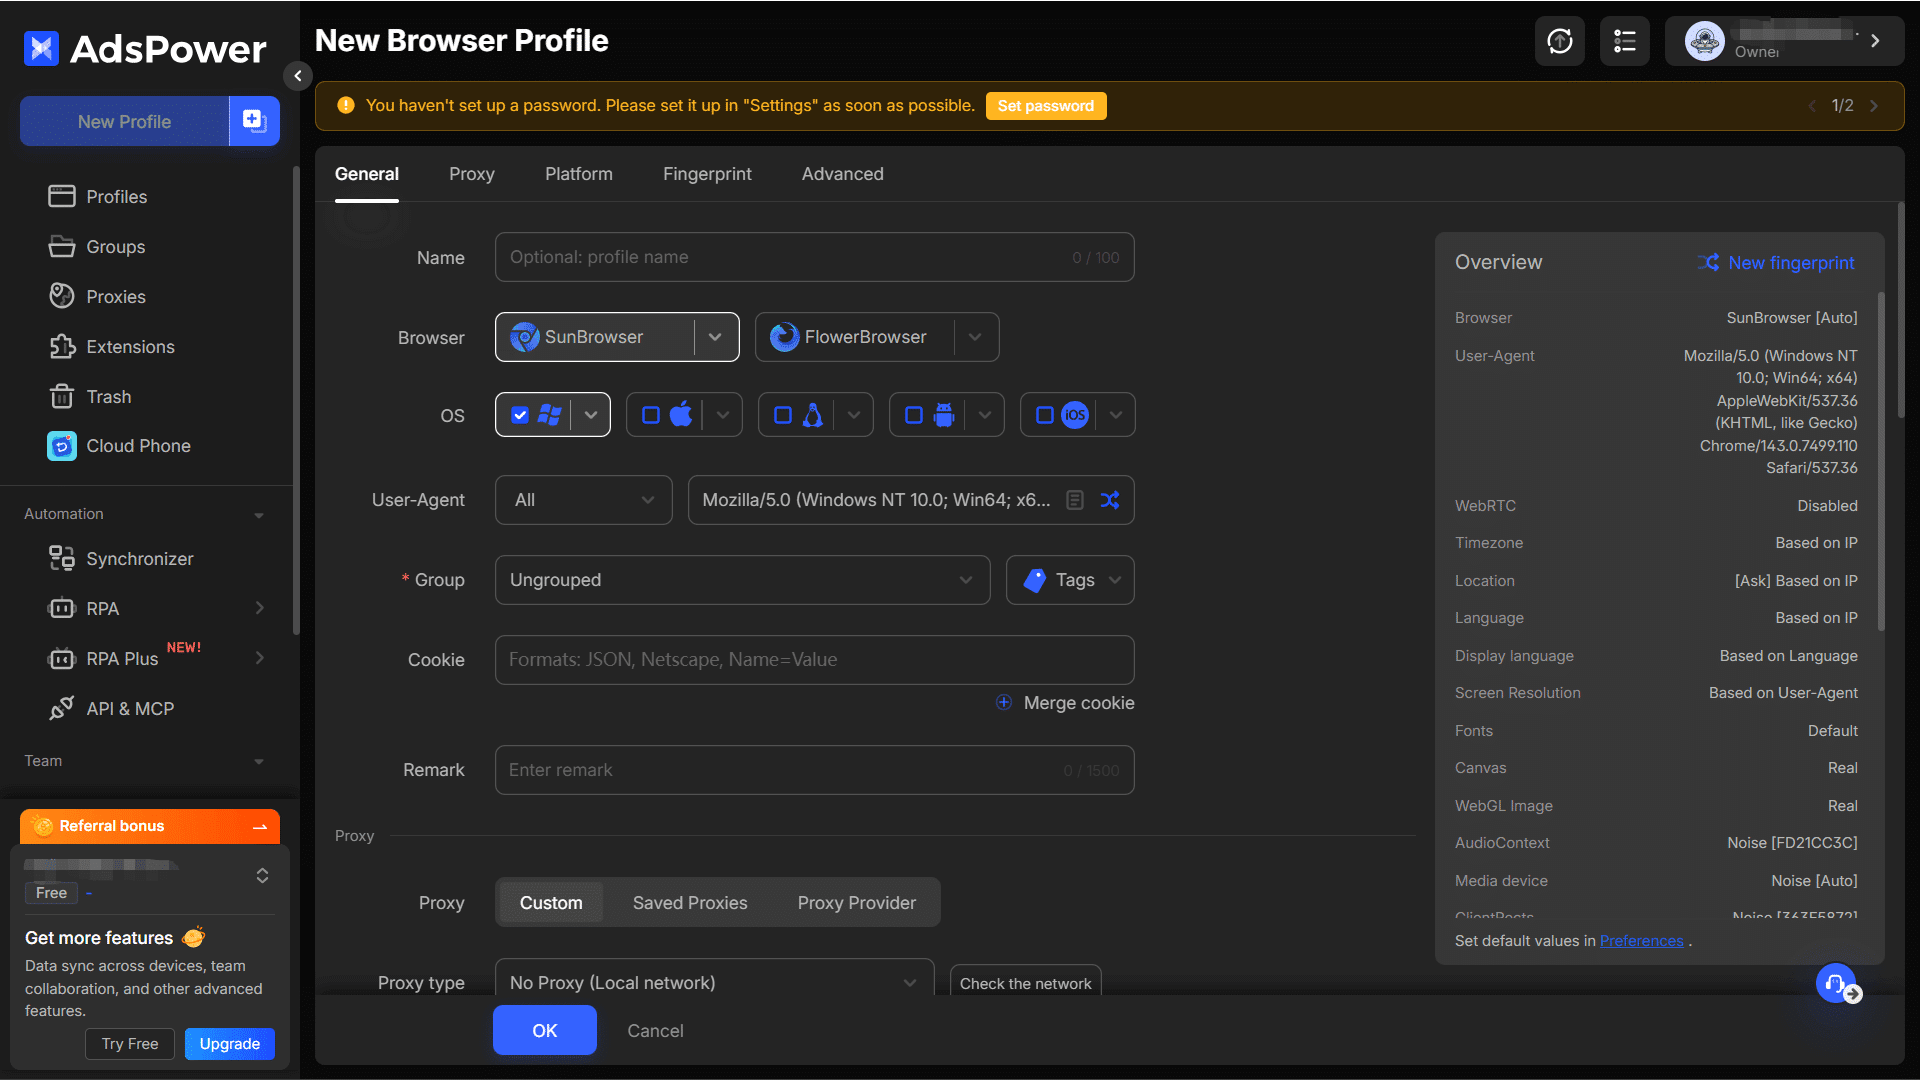The width and height of the screenshot is (1920, 1080).
Task: Switch to the General tab
Action: [x=367, y=174]
